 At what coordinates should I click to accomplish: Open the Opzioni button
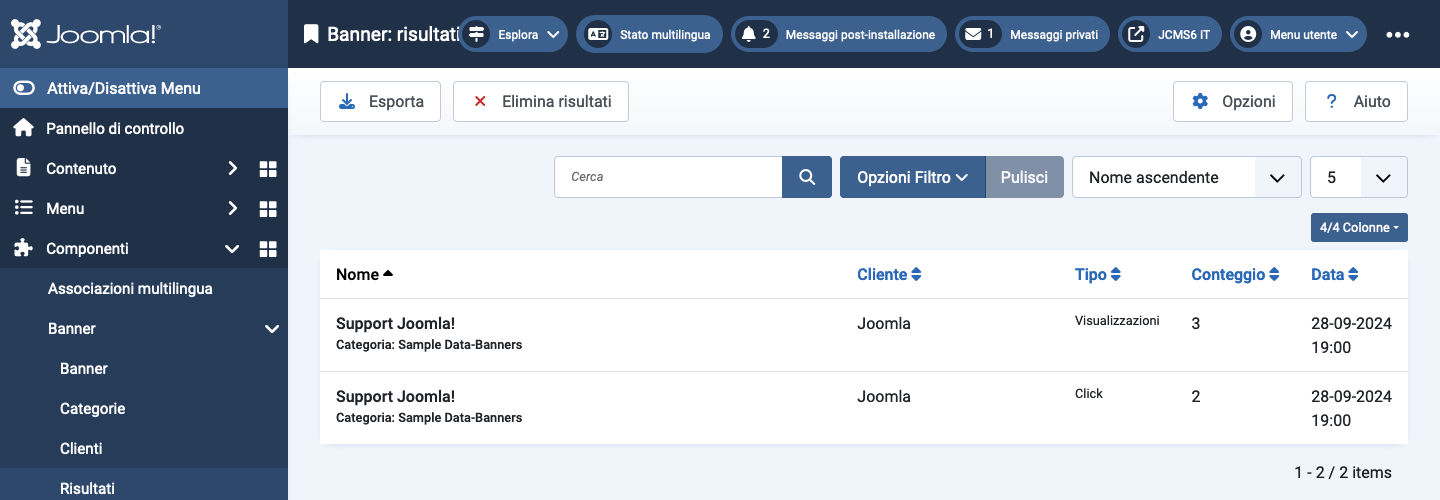[x=1233, y=102]
